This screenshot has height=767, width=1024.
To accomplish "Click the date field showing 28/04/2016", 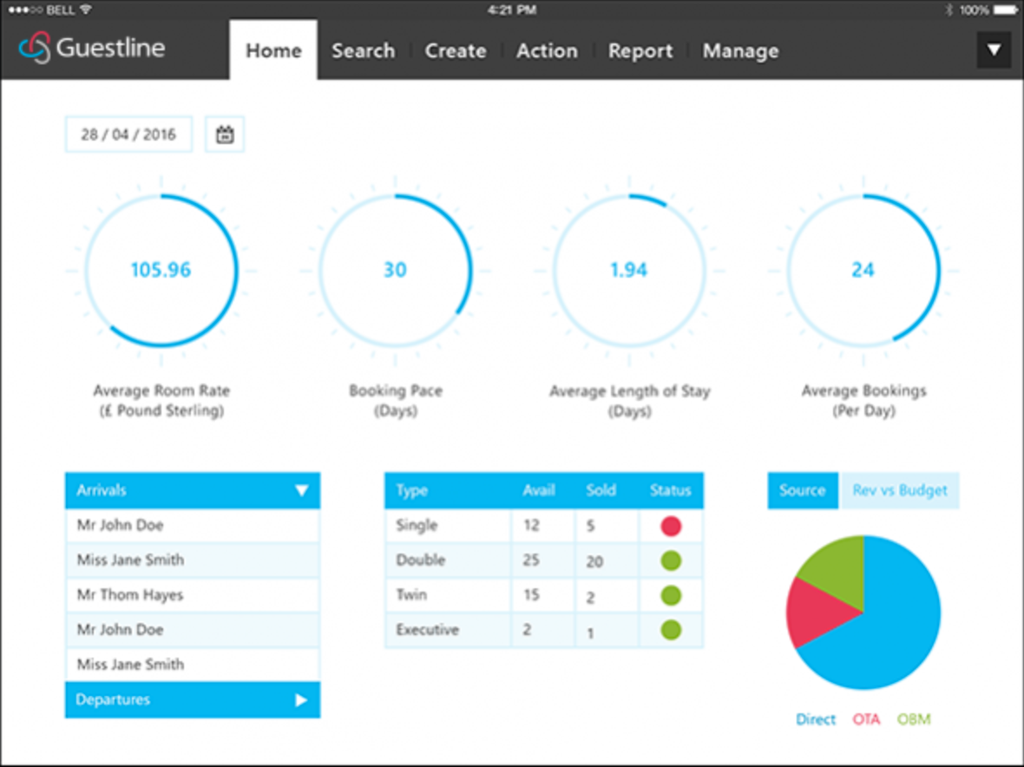I will [x=128, y=134].
